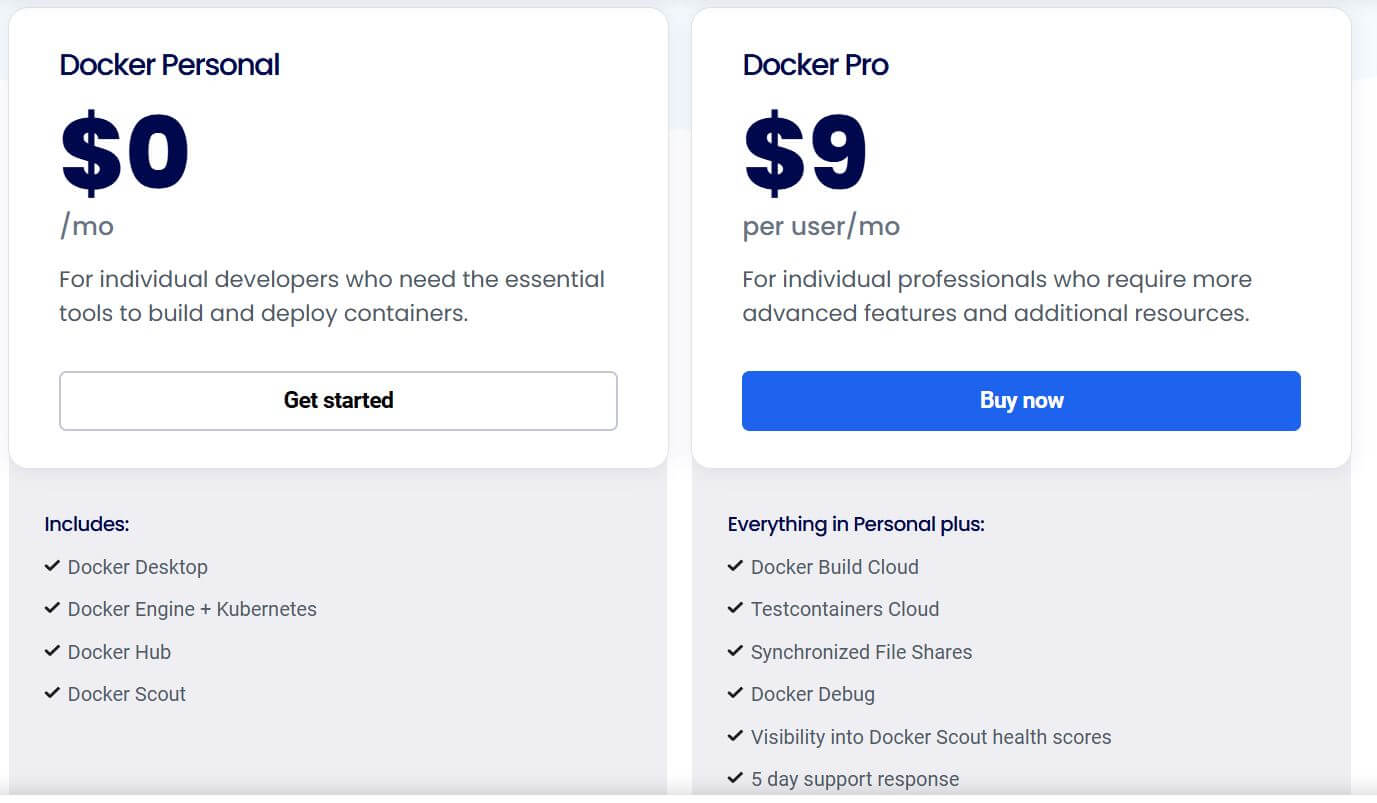Click checkmark icon beside Docker Desktop
The image size is (1377, 803).
tap(52, 566)
